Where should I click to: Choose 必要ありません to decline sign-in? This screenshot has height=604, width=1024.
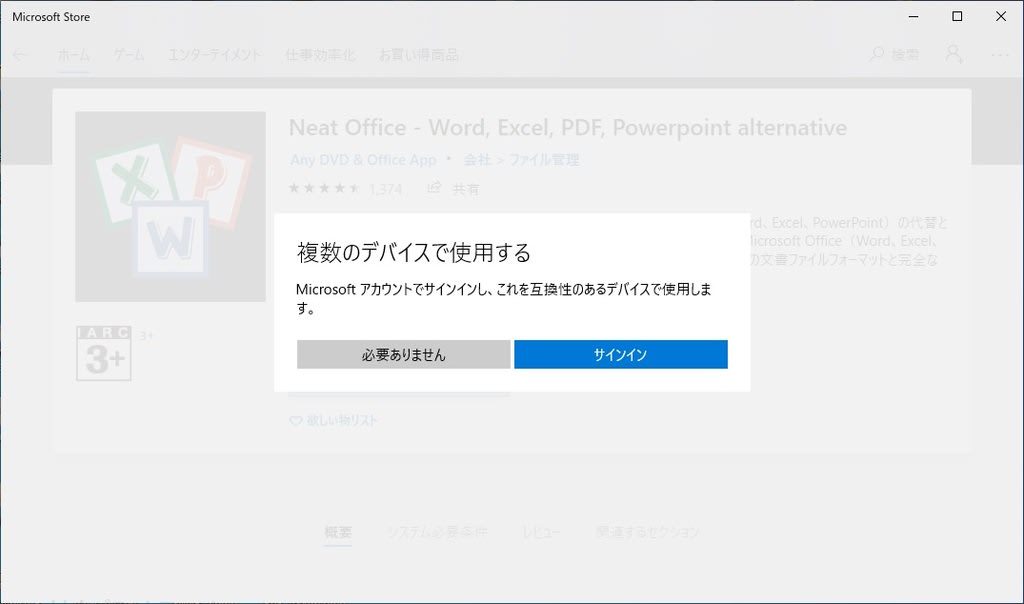pos(404,354)
